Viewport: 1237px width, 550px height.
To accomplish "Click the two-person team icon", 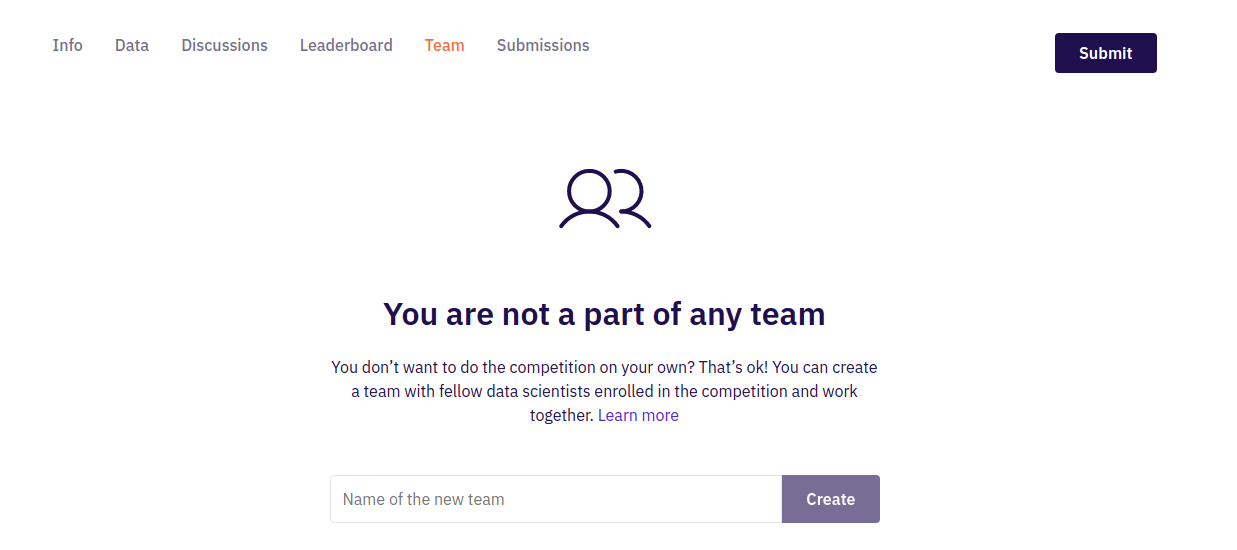I will point(605,199).
